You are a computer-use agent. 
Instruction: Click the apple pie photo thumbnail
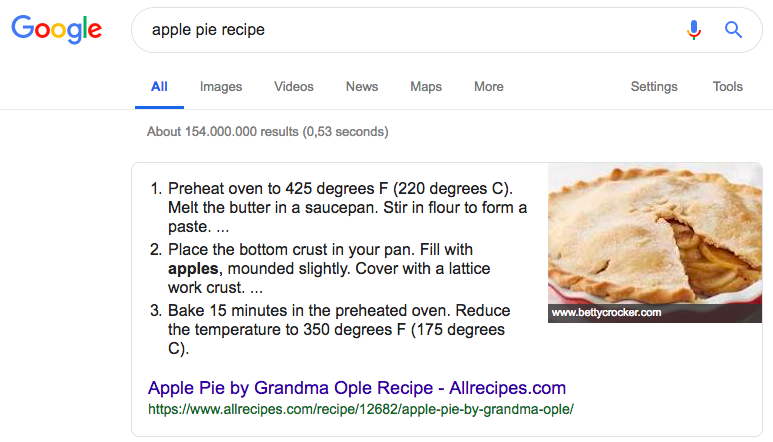pyautogui.click(x=655, y=235)
